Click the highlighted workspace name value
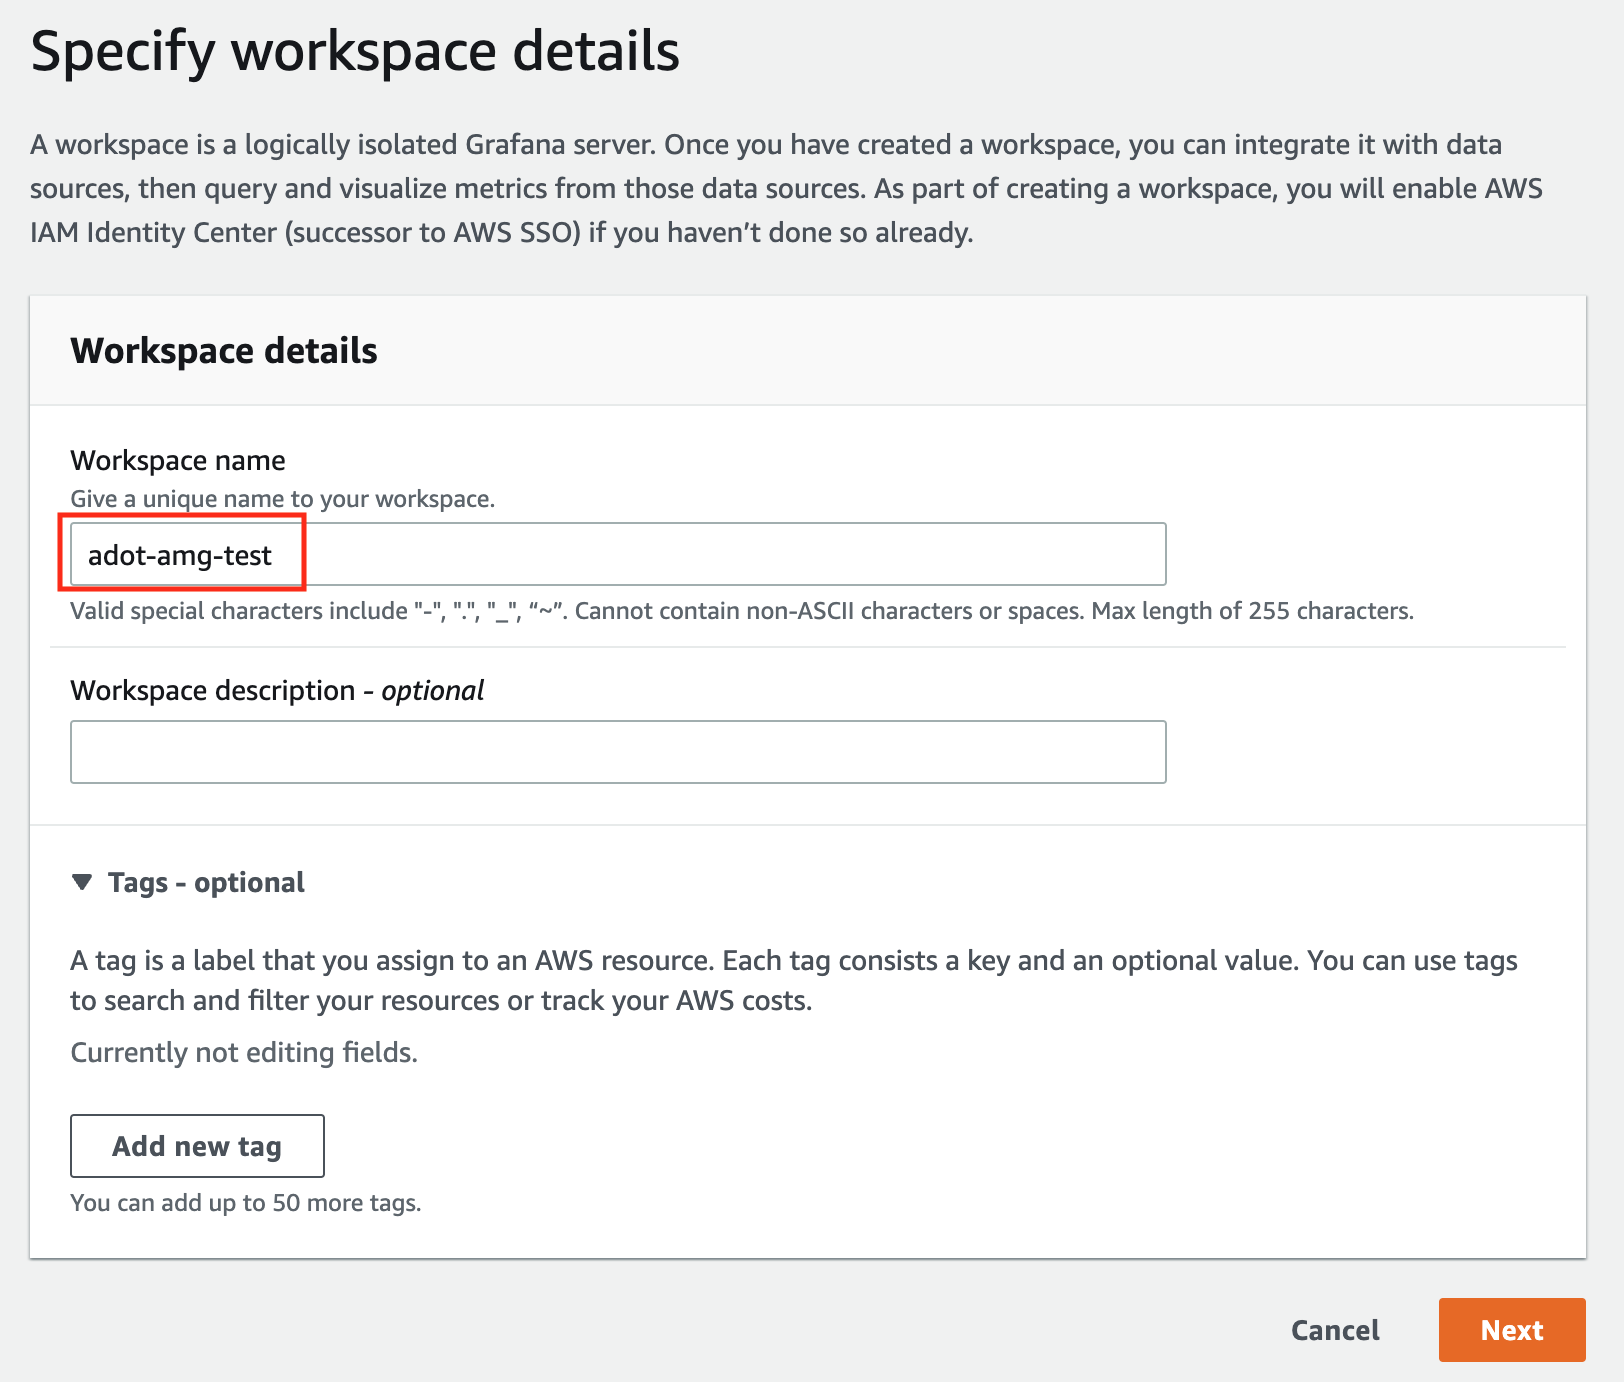 click(181, 555)
